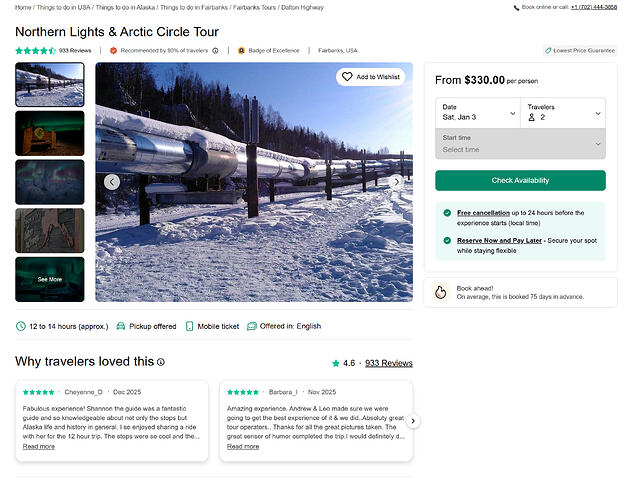Click the info icon next to traveler recommendation
The height and width of the screenshot is (481, 624).
coord(215,50)
